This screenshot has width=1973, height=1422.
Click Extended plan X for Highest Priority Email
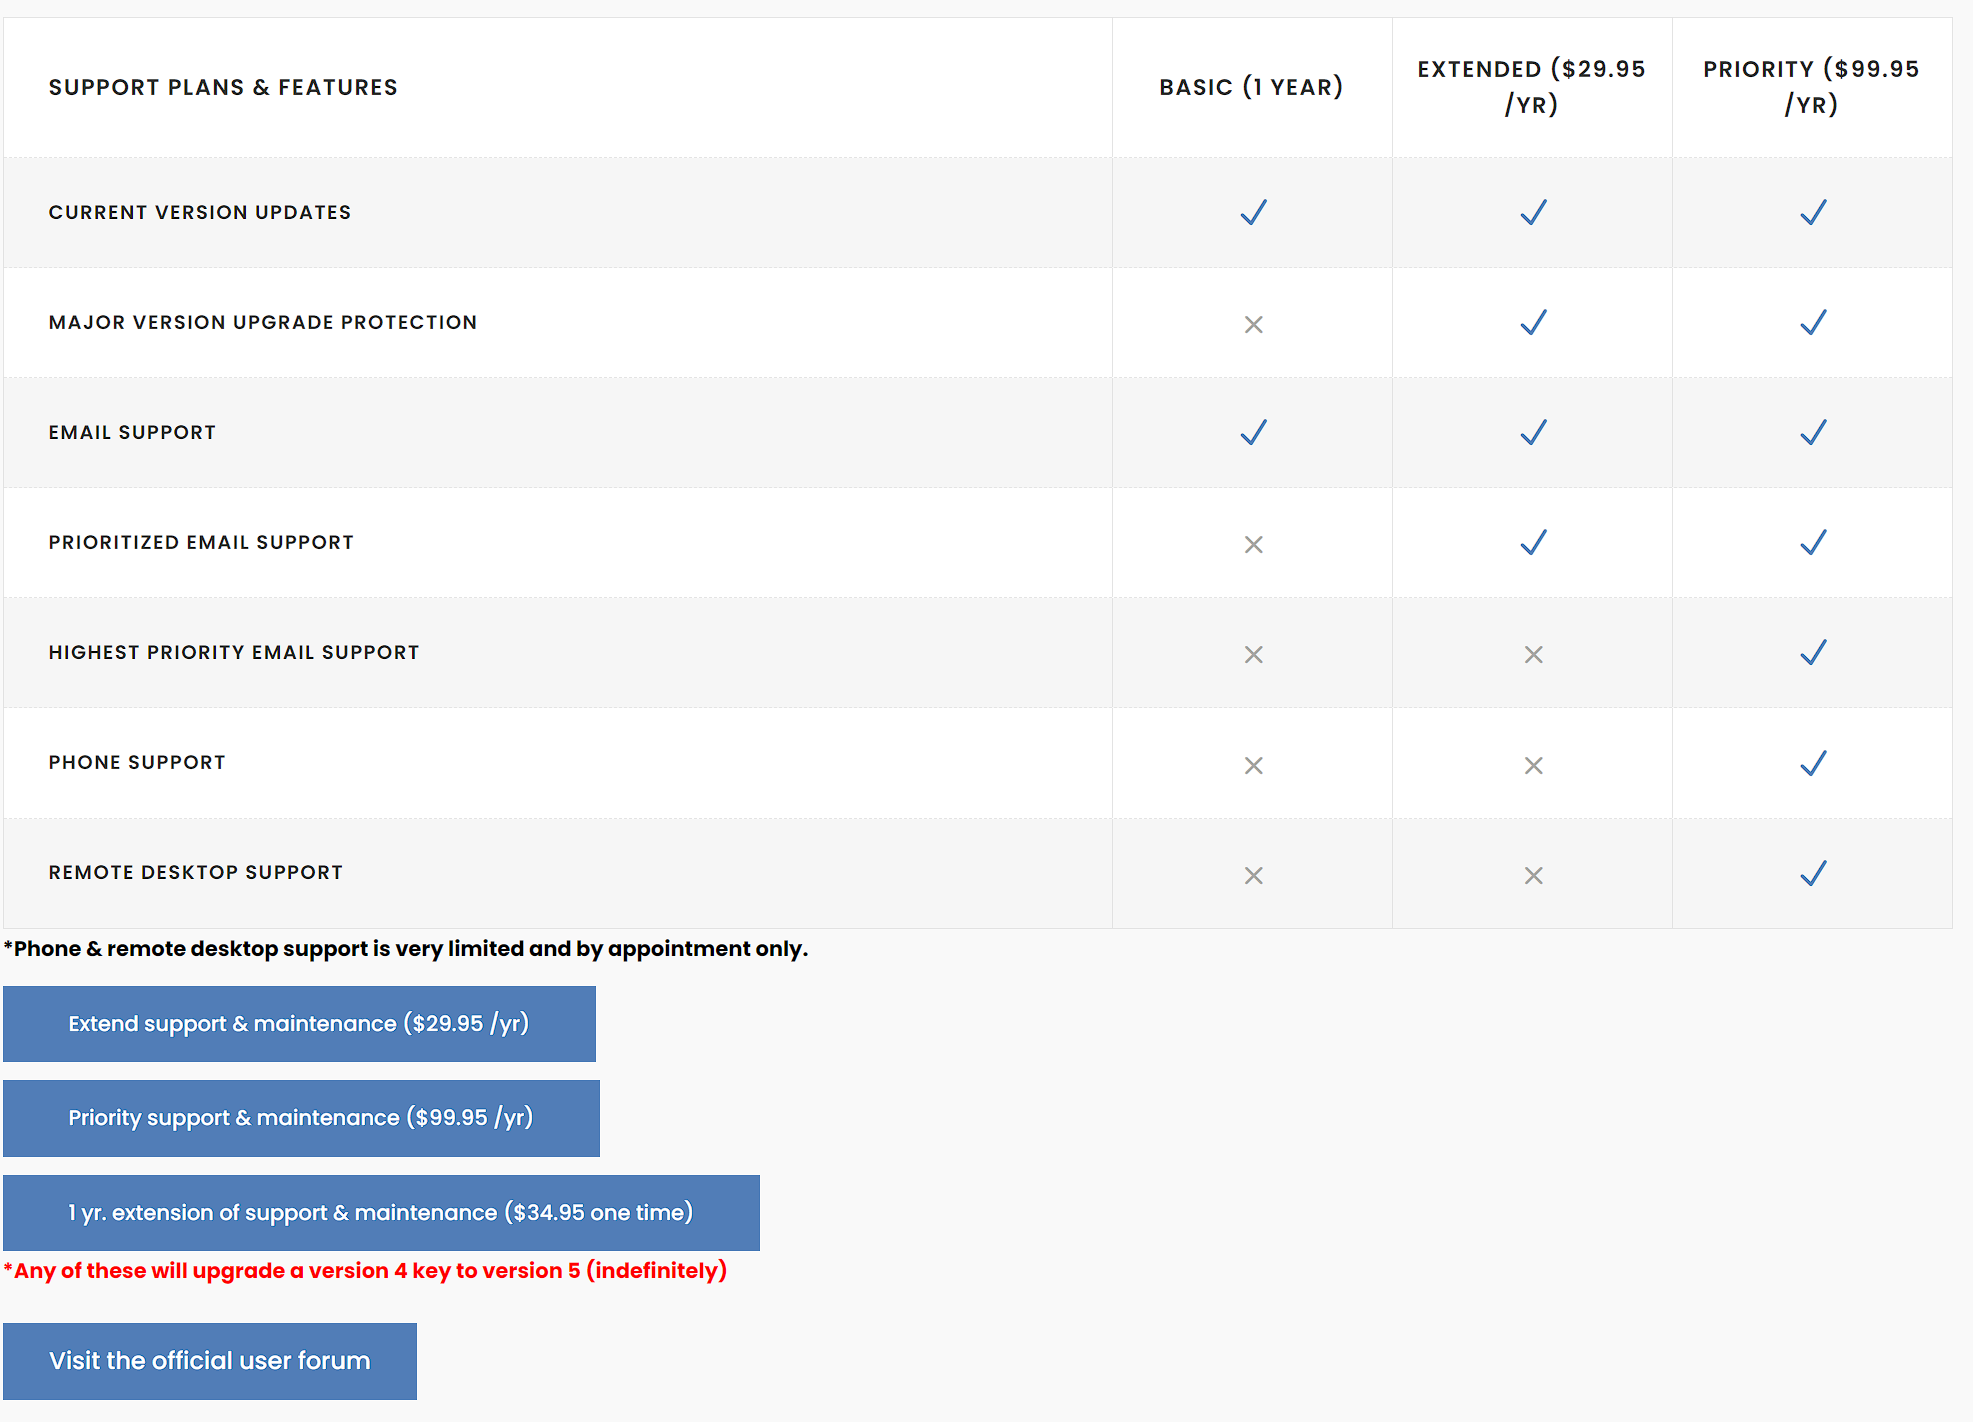[1533, 654]
